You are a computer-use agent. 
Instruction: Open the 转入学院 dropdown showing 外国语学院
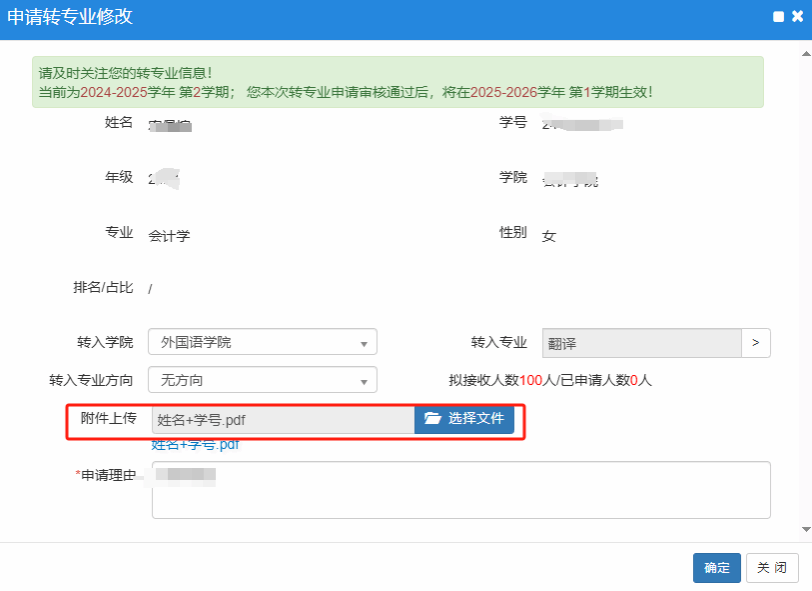point(262,342)
